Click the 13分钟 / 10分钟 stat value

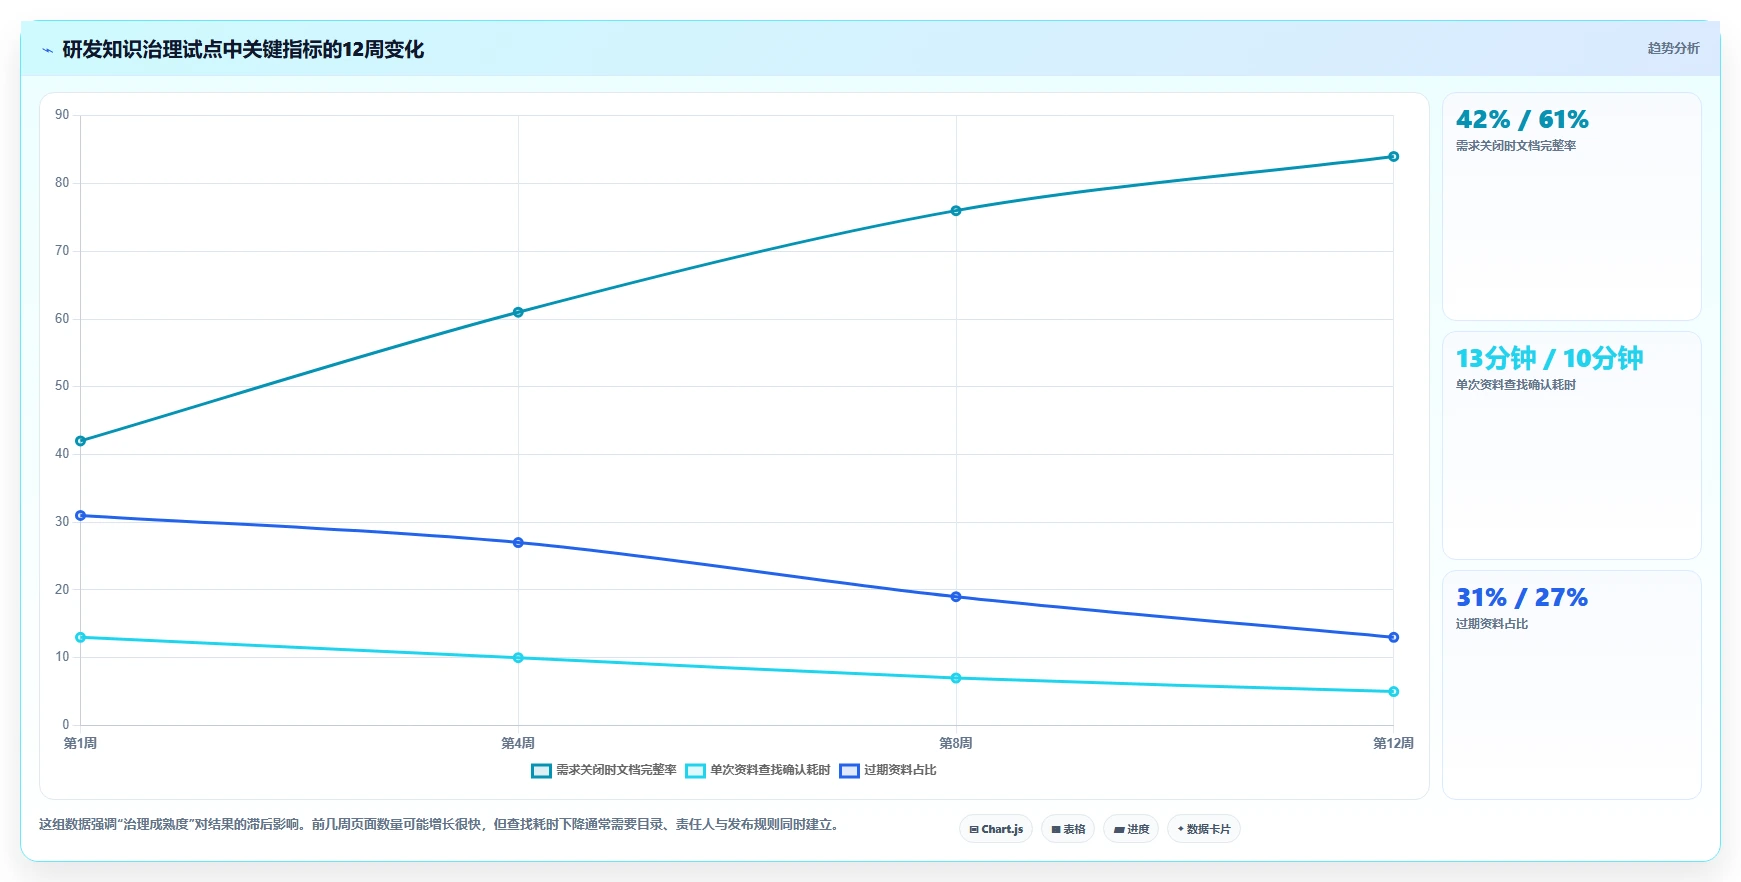tap(1549, 358)
